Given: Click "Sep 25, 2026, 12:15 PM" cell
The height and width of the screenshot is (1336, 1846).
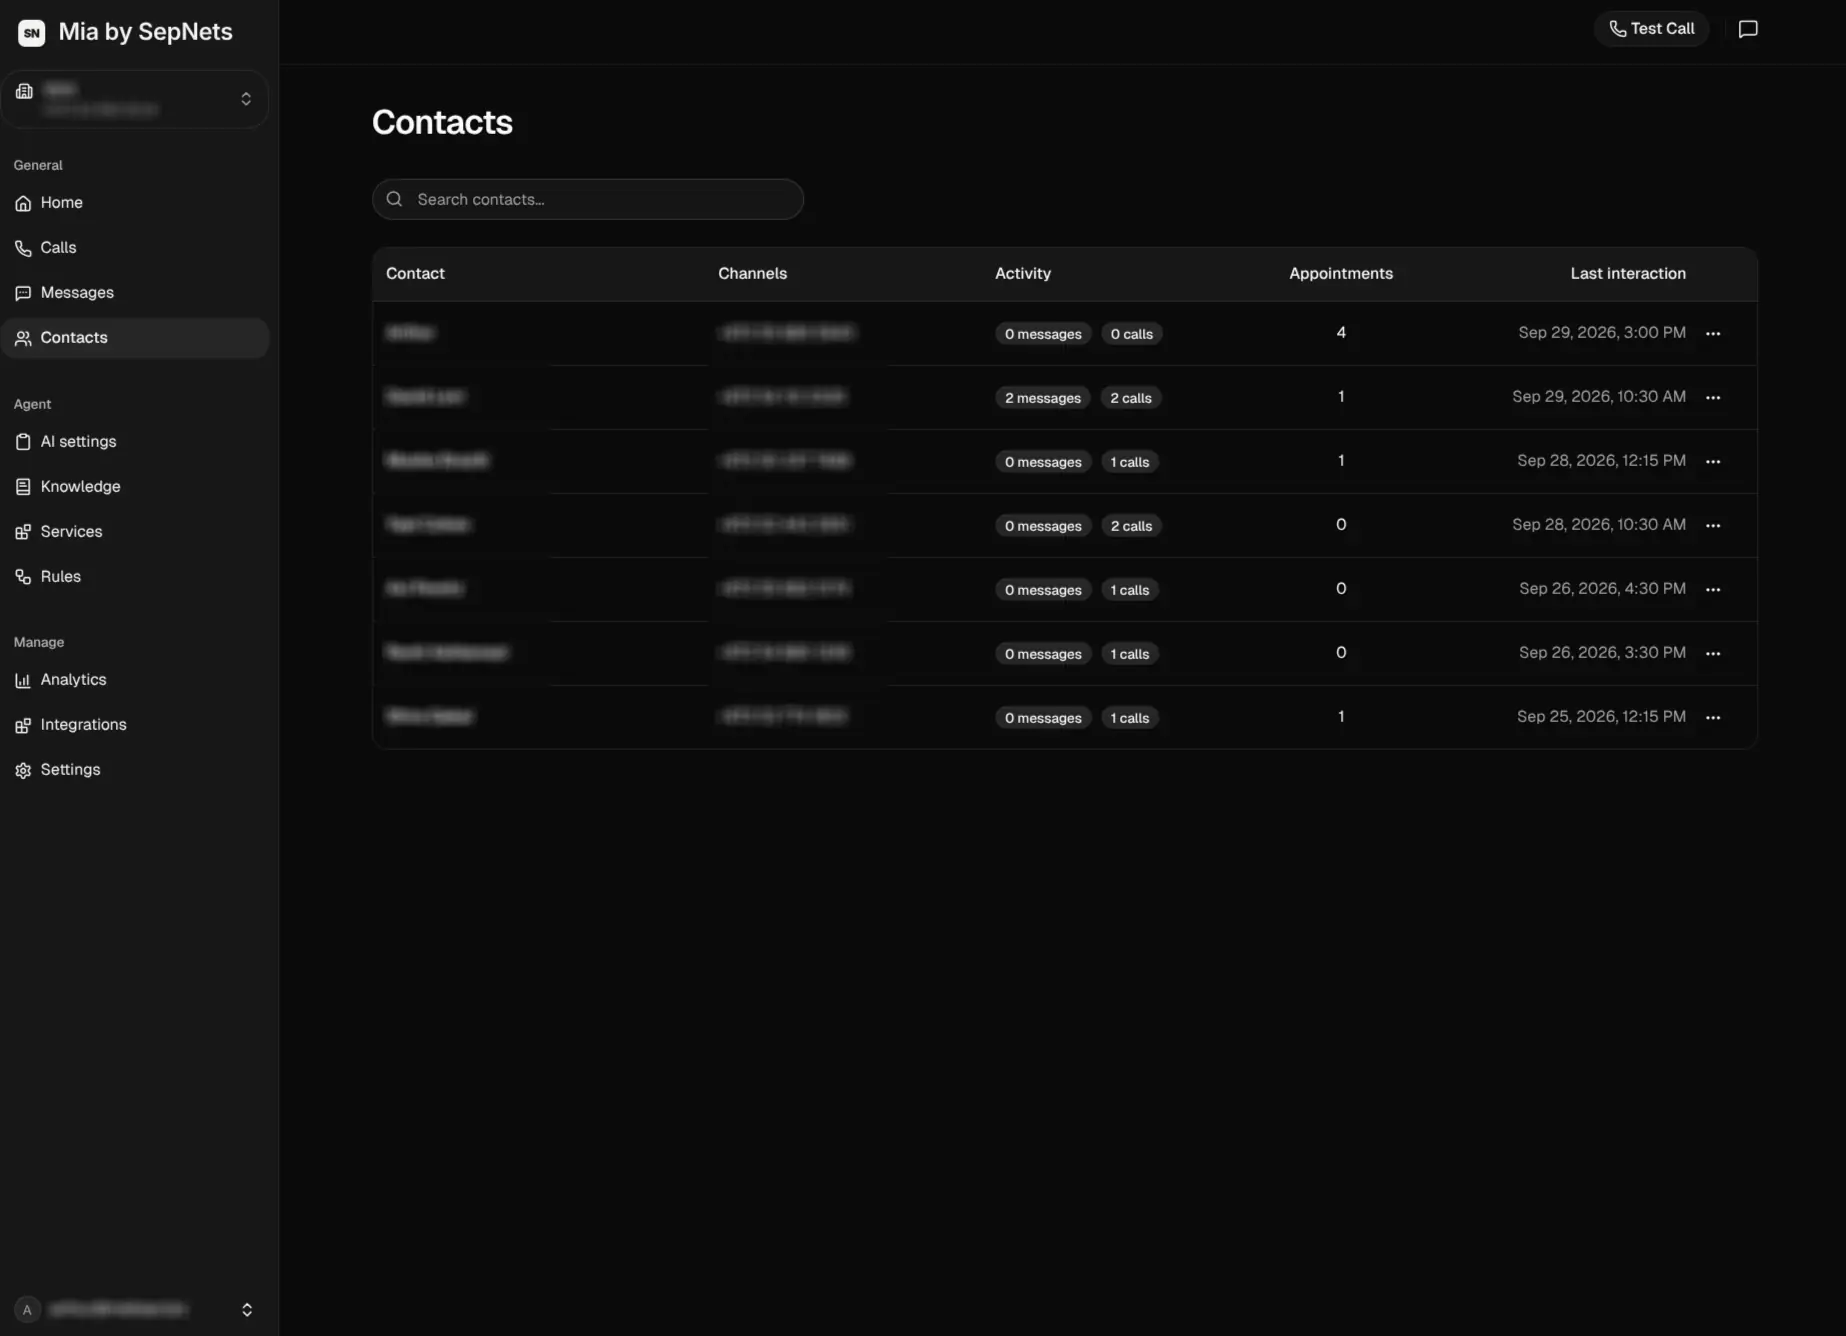Looking at the screenshot, I should [1601, 717].
